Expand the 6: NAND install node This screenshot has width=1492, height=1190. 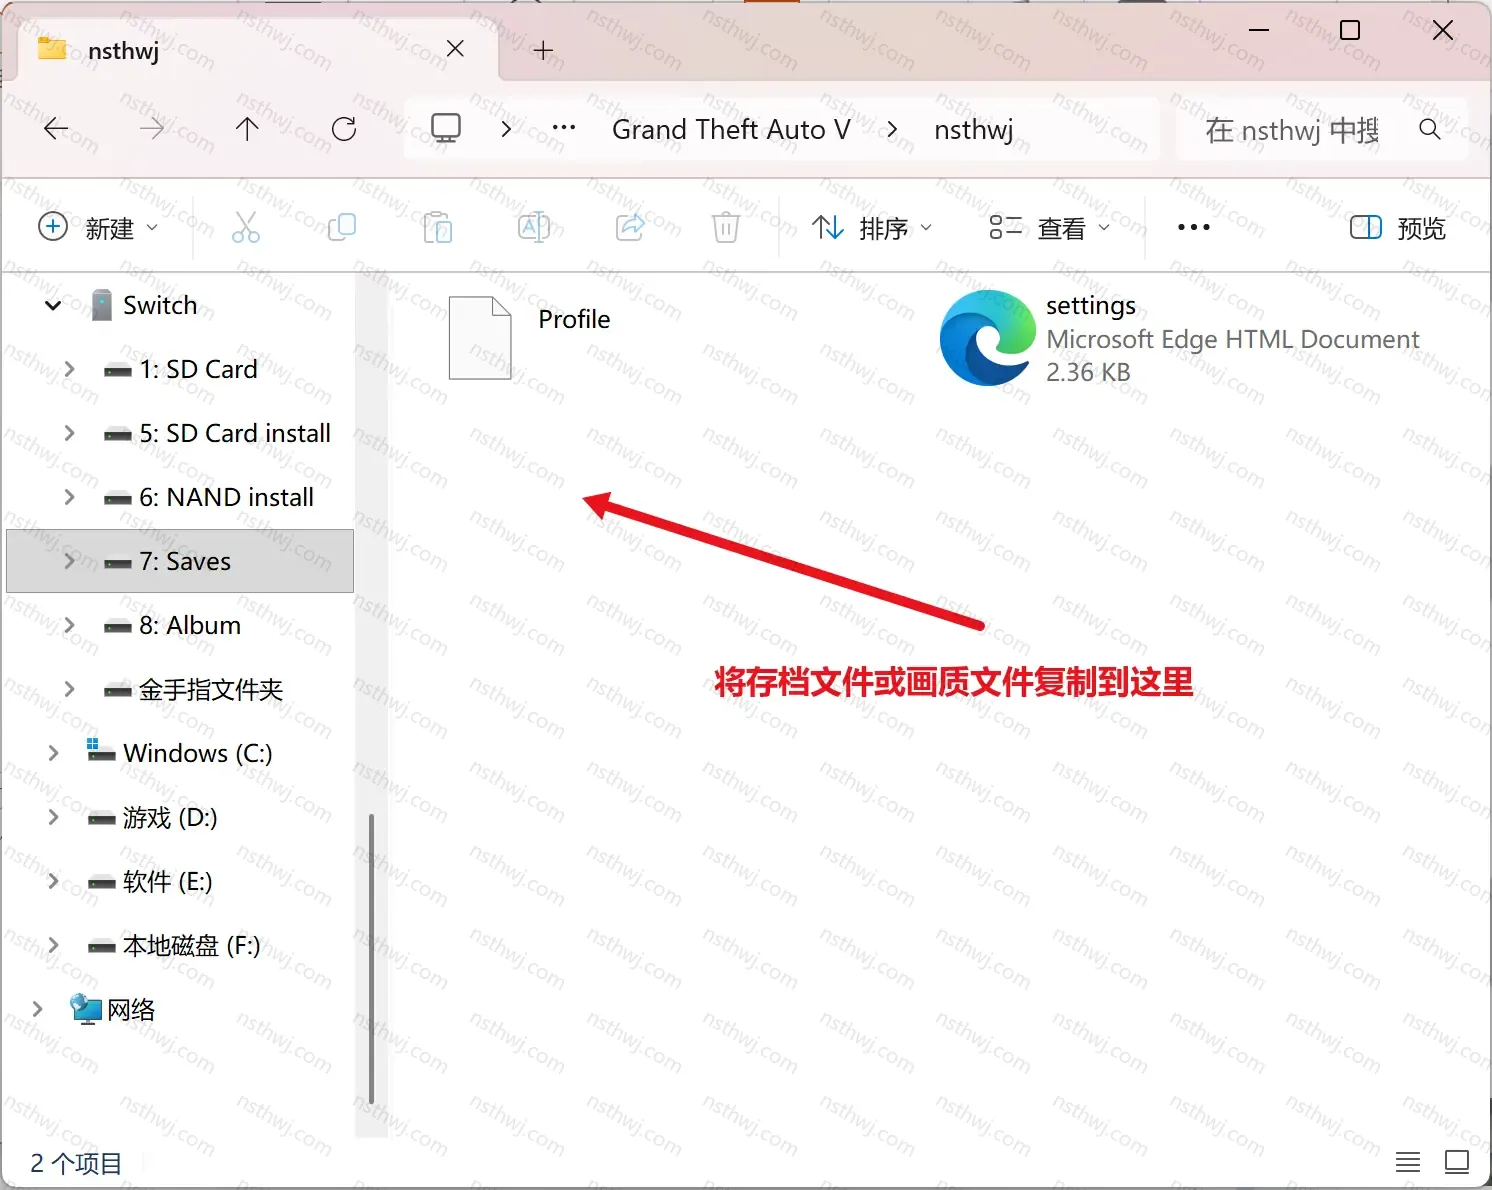point(69,497)
